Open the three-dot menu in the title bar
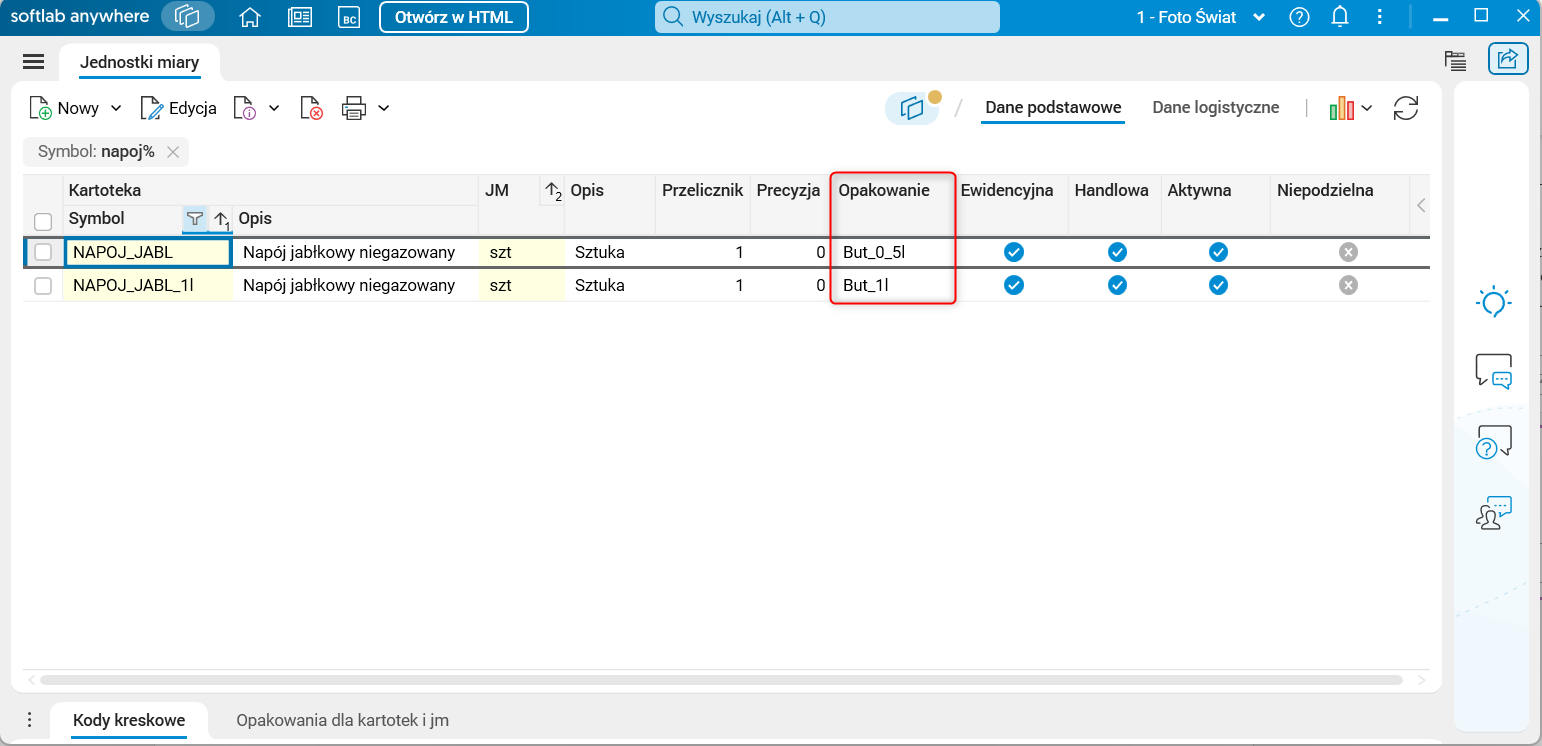 coord(1381,17)
